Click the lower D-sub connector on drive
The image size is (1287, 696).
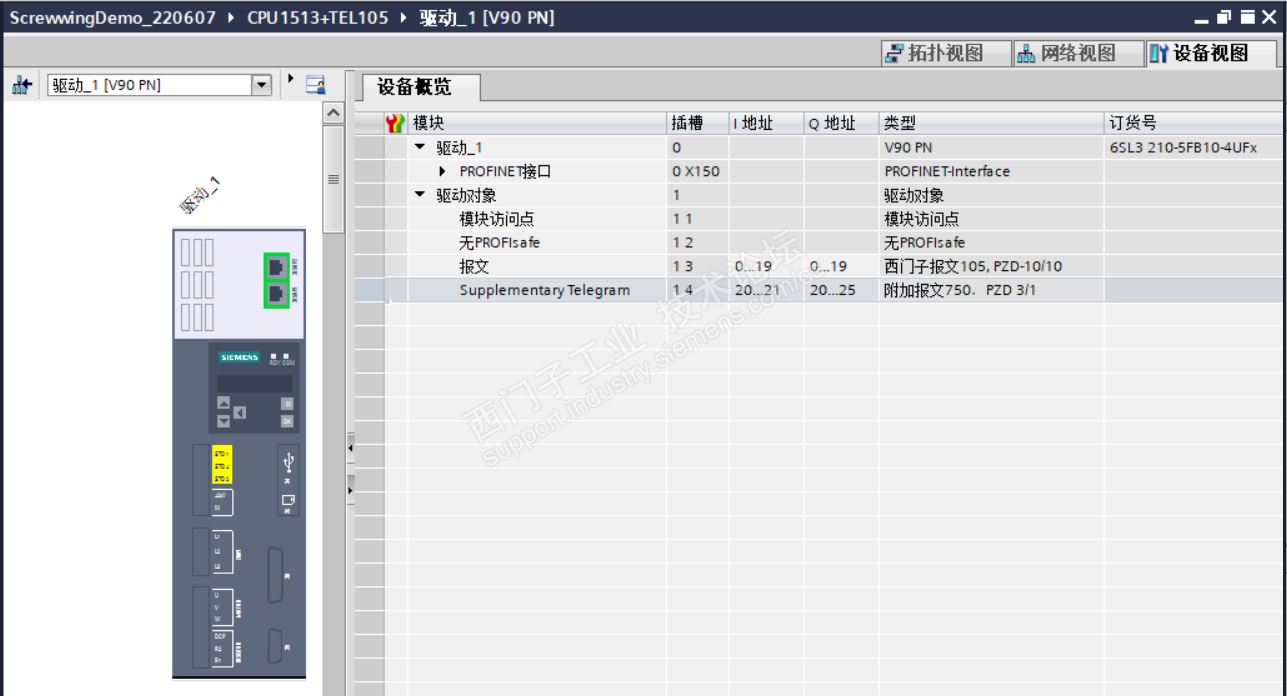click(275, 647)
